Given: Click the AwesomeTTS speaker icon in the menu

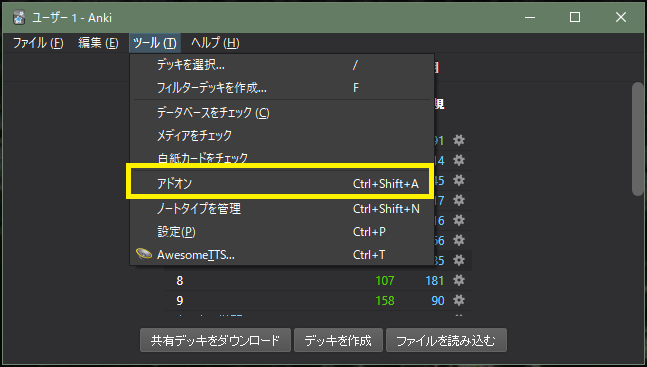Looking at the screenshot, I should (x=144, y=254).
